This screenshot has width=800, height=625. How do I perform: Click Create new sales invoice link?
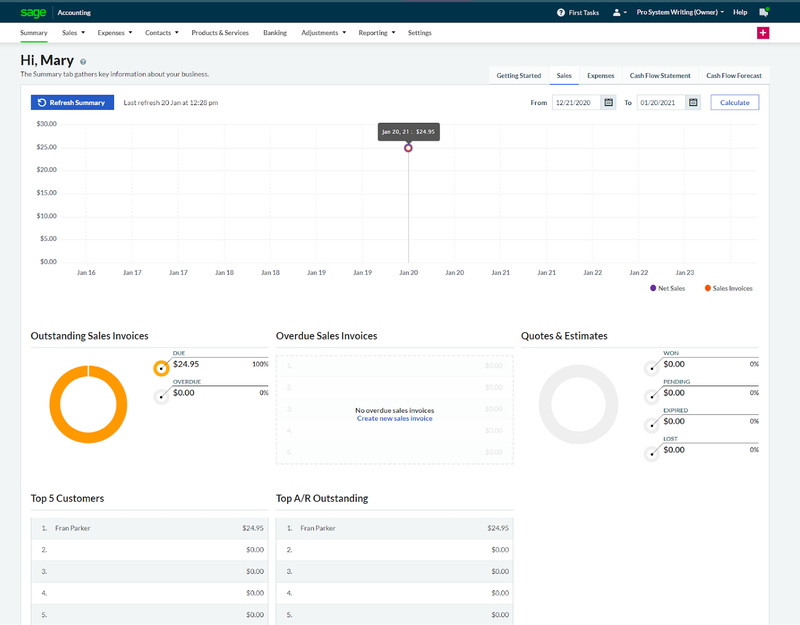(394, 418)
